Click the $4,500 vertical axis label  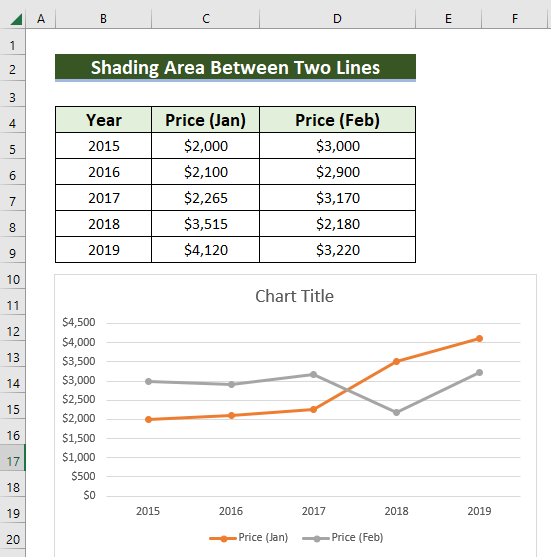79,323
